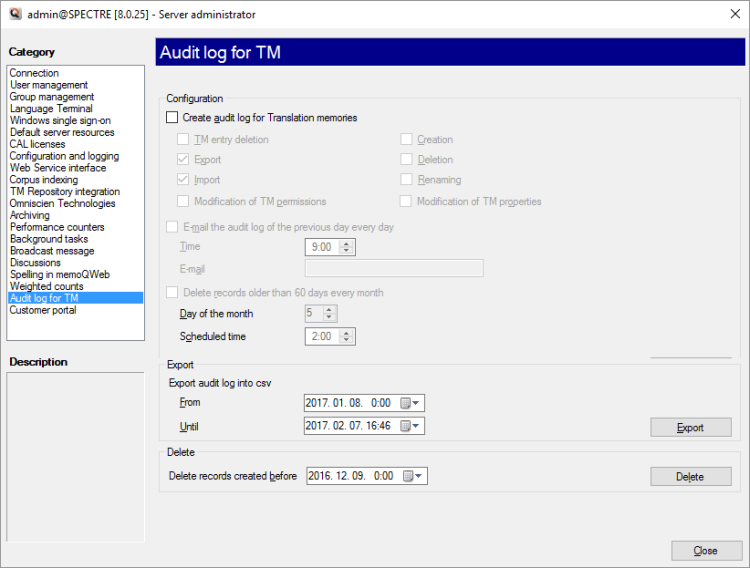750x568 pixels.
Task: Toggle the Export audit checkbox
Action: tap(183, 159)
